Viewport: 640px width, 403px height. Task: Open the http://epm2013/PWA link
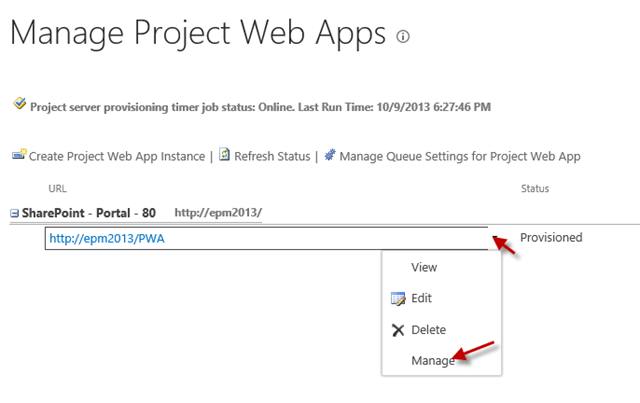point(107,238)
